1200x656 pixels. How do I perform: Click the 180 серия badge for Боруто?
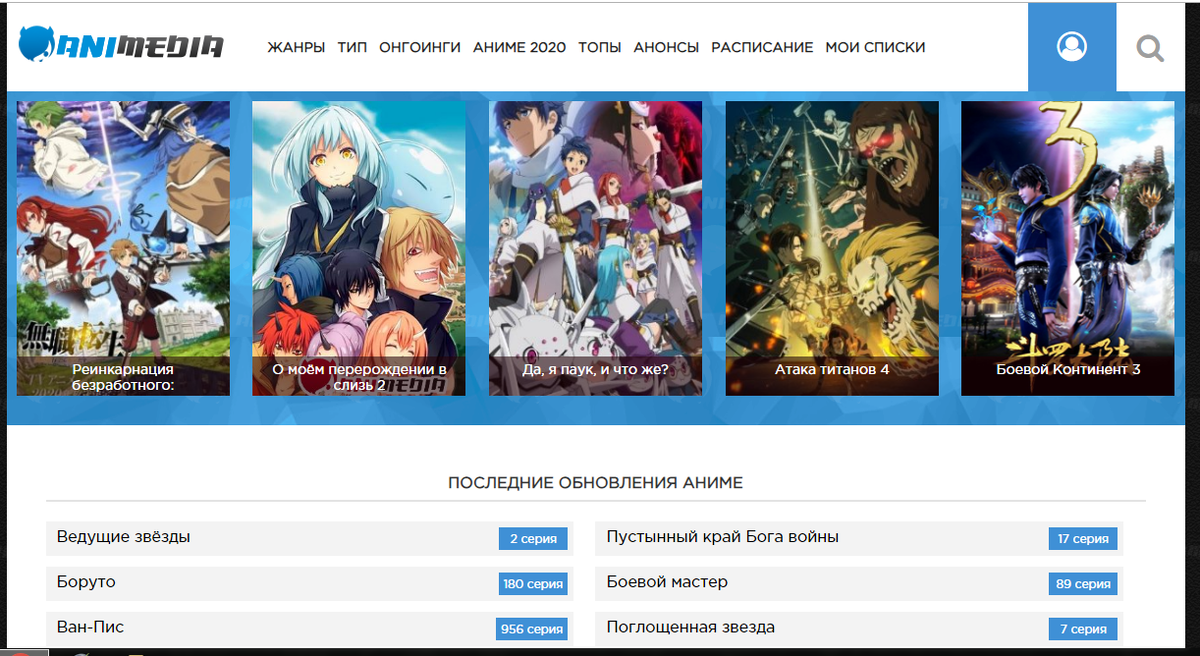532,584
